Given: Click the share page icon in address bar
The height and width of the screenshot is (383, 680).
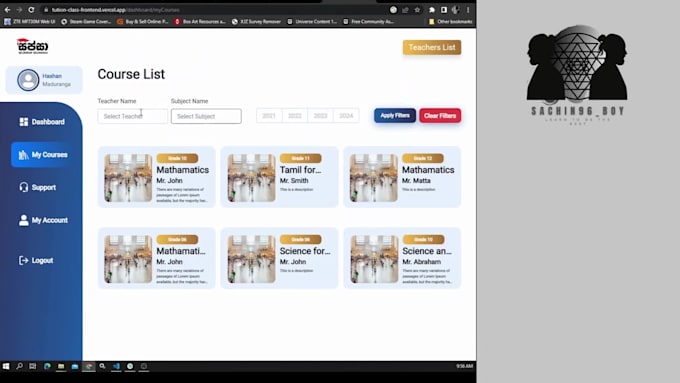Looking at the screenshot, I should coord(405,10).
